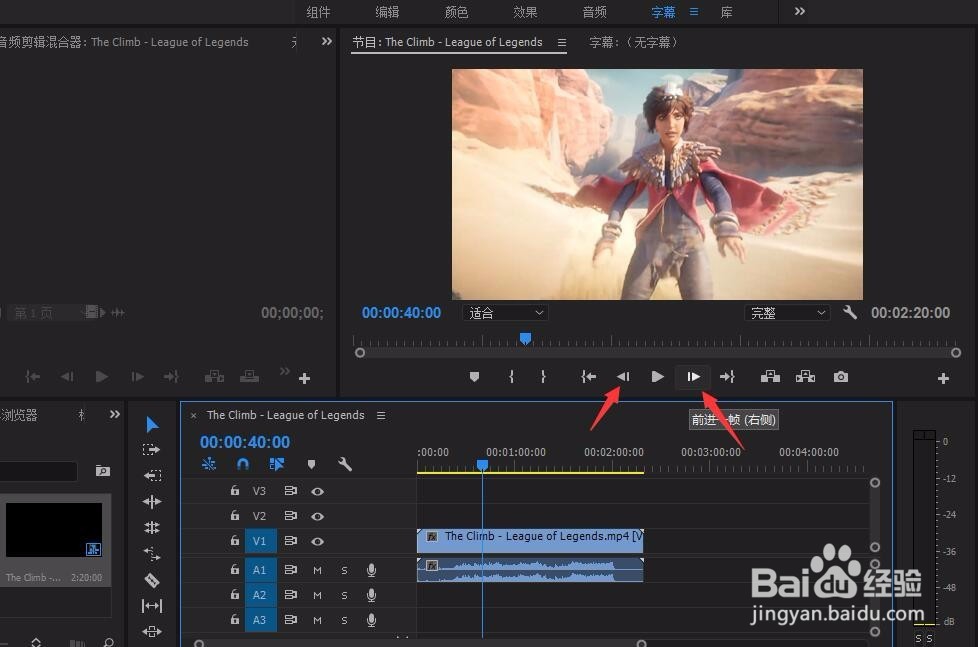The height and width of the screenshot is (647, 978).
Task: Open the playback resolution 完整 dropdown
Action: point(787,313)
